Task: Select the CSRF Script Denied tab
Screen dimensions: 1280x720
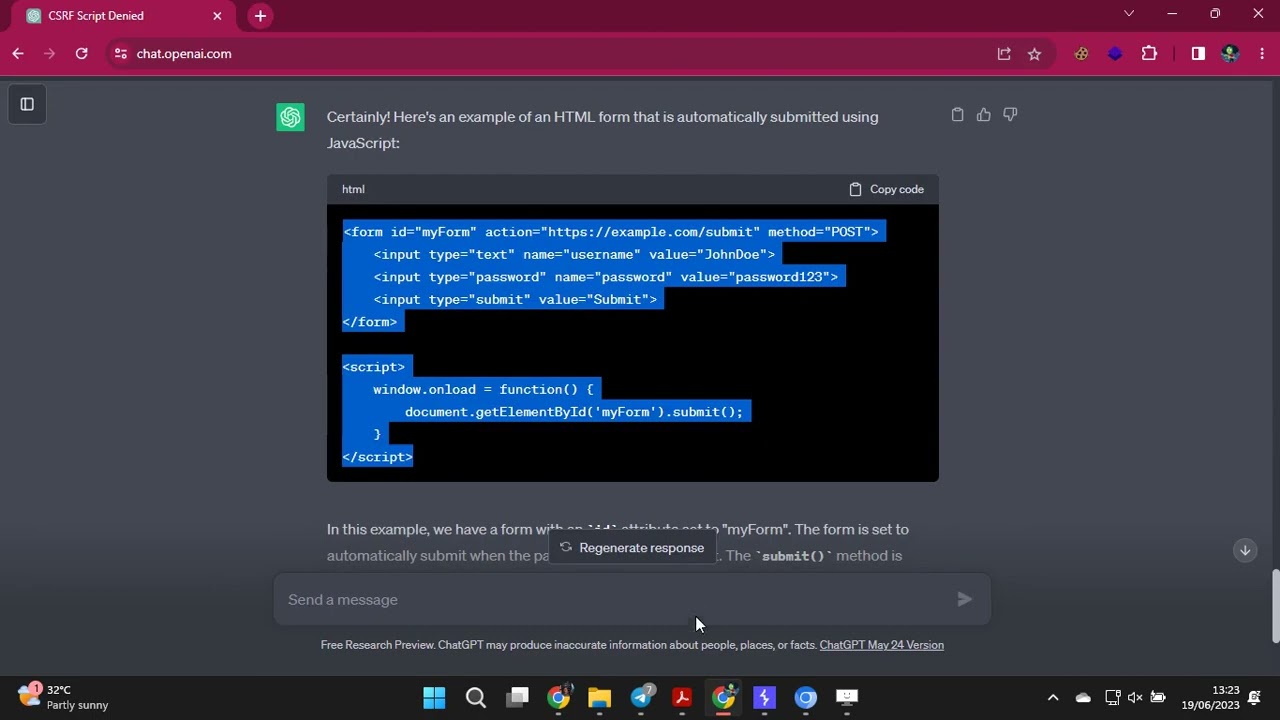Action: [122, 16]
